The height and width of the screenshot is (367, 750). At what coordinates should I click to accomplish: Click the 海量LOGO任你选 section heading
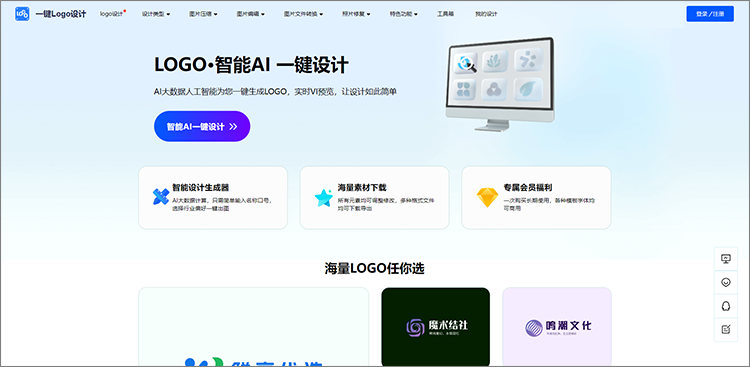click(x=375, y=268)
